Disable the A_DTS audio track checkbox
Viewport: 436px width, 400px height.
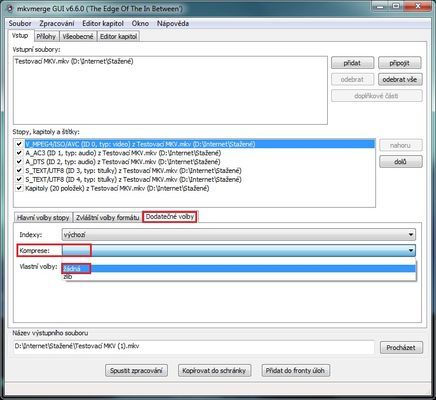point(19,162)
